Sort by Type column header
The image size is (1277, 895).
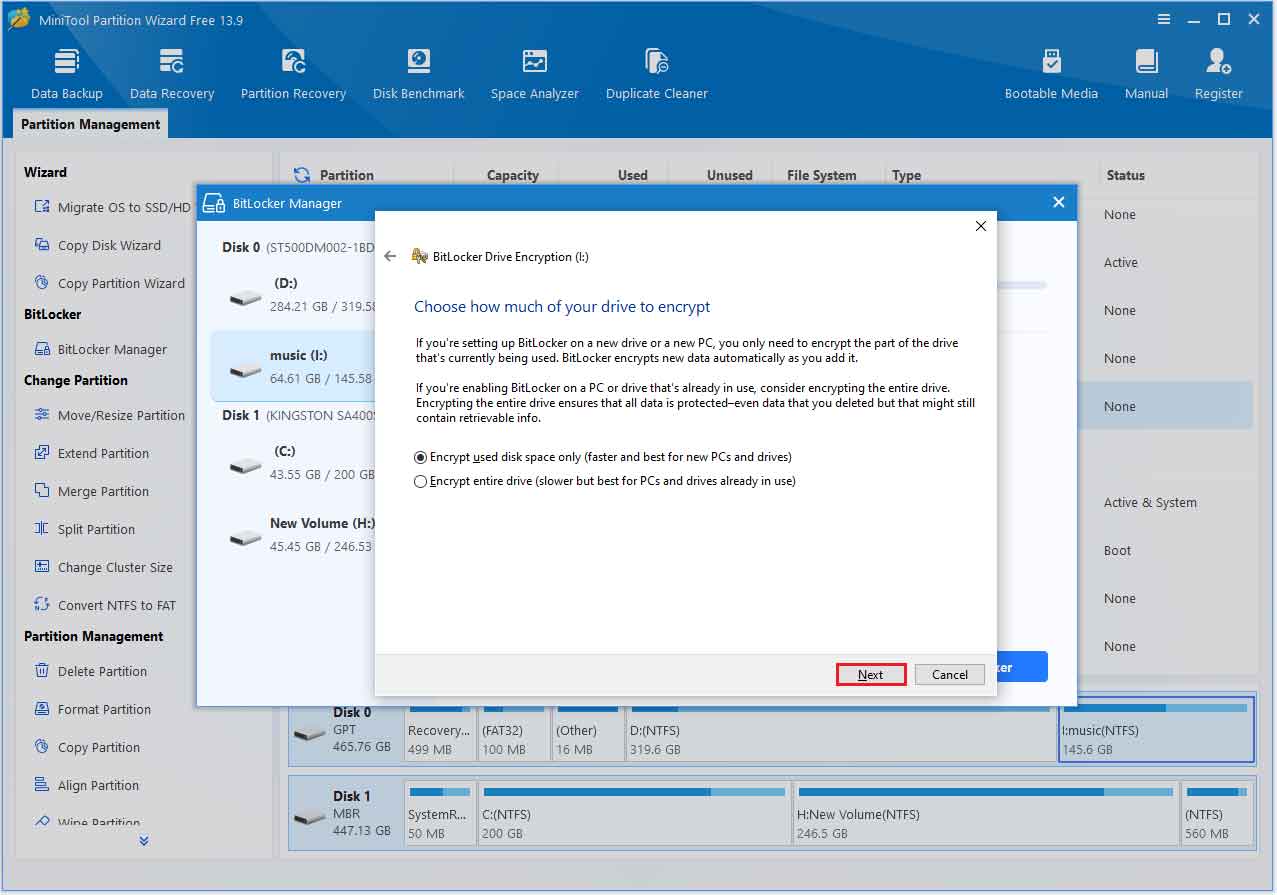pyautogui.click(x=906, y=175)
